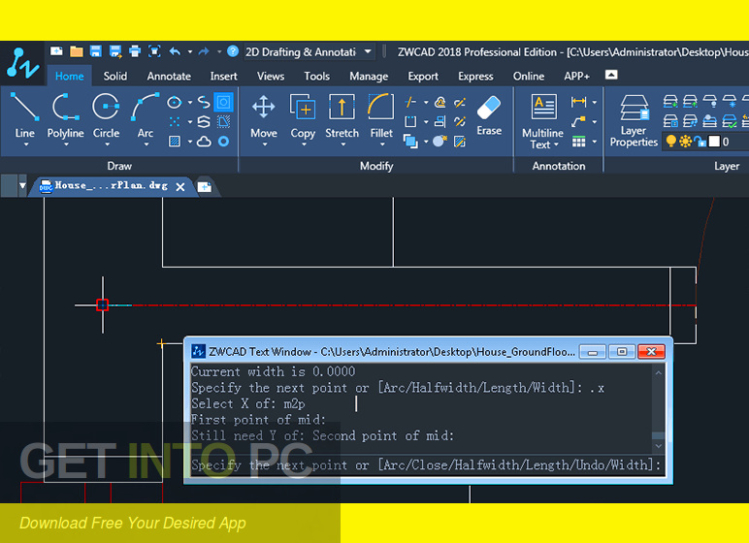Toggle layer 0 lock padlock icon

(700, 141)
